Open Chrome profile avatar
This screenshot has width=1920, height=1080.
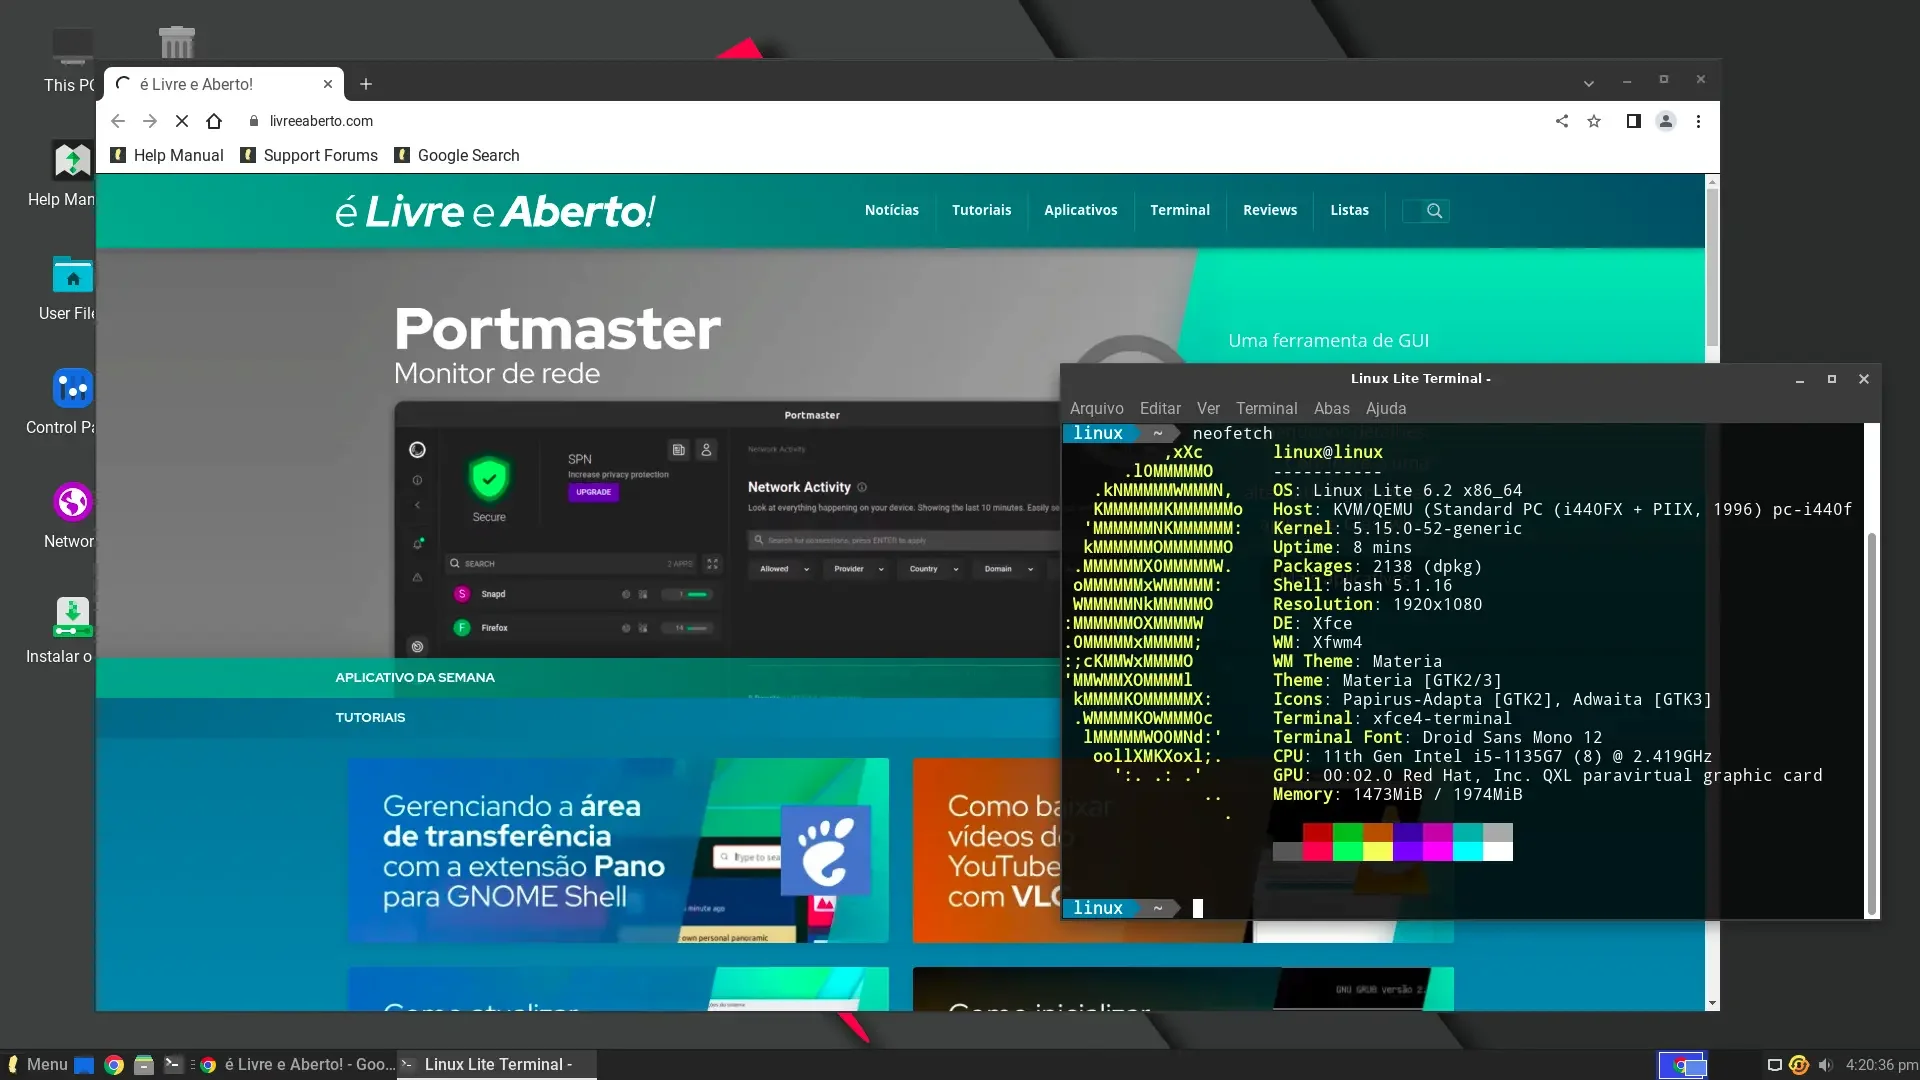(x=1666, y=121)
